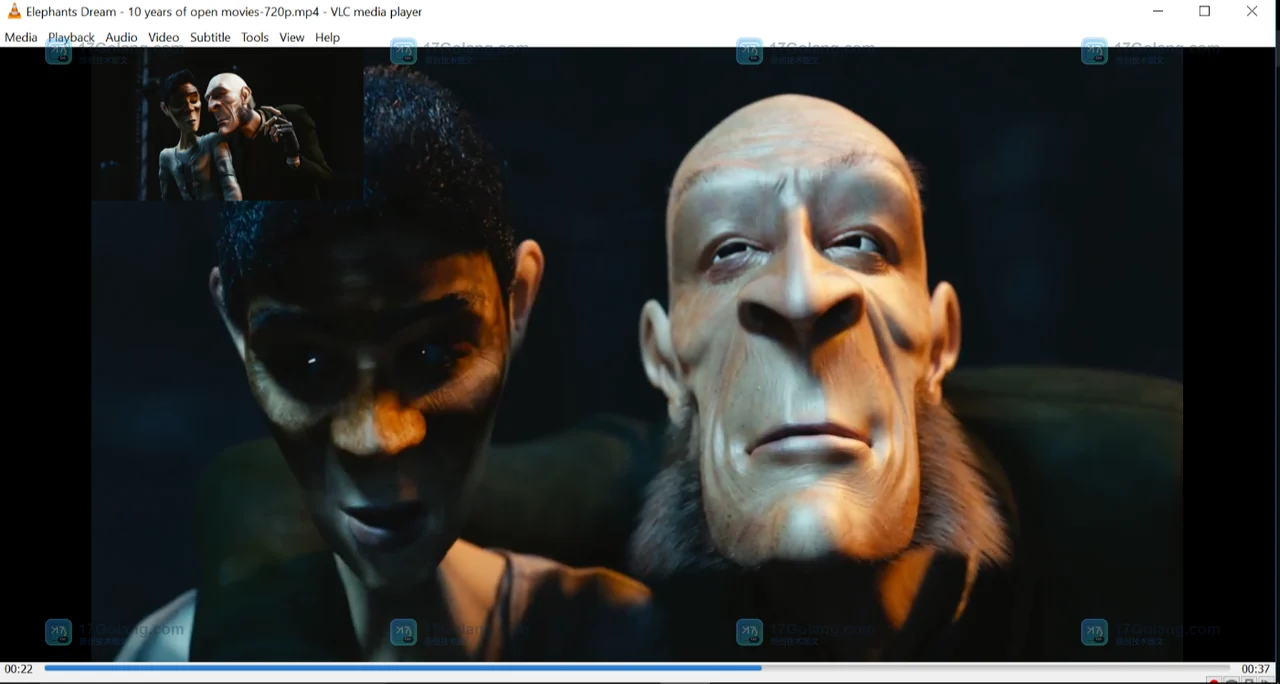Open the Tools menu
Image resolution: width=1280 pixels, height=684 pixels.
(x=255, y=37)
